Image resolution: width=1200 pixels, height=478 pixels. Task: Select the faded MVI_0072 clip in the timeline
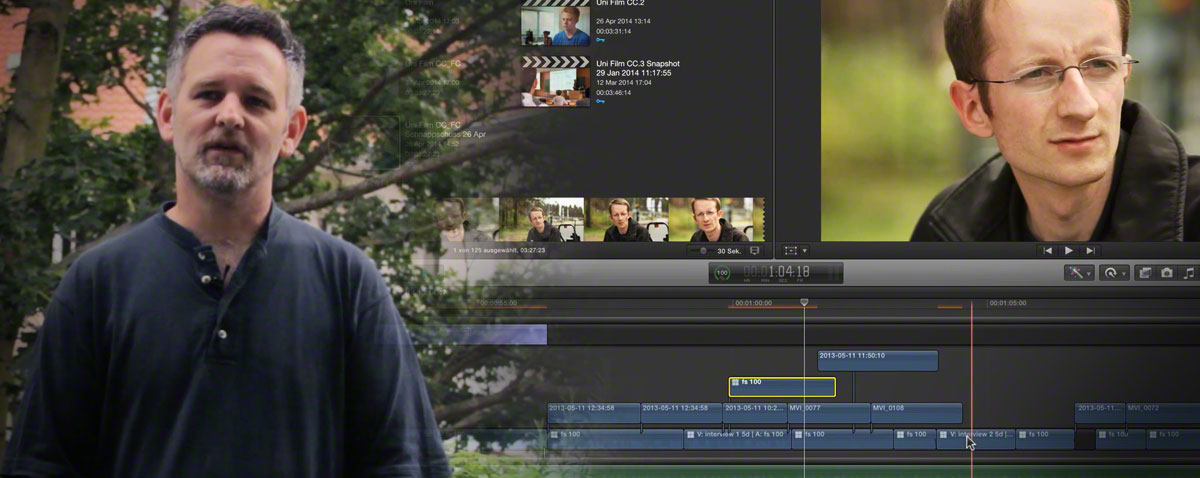point(1163,413)
